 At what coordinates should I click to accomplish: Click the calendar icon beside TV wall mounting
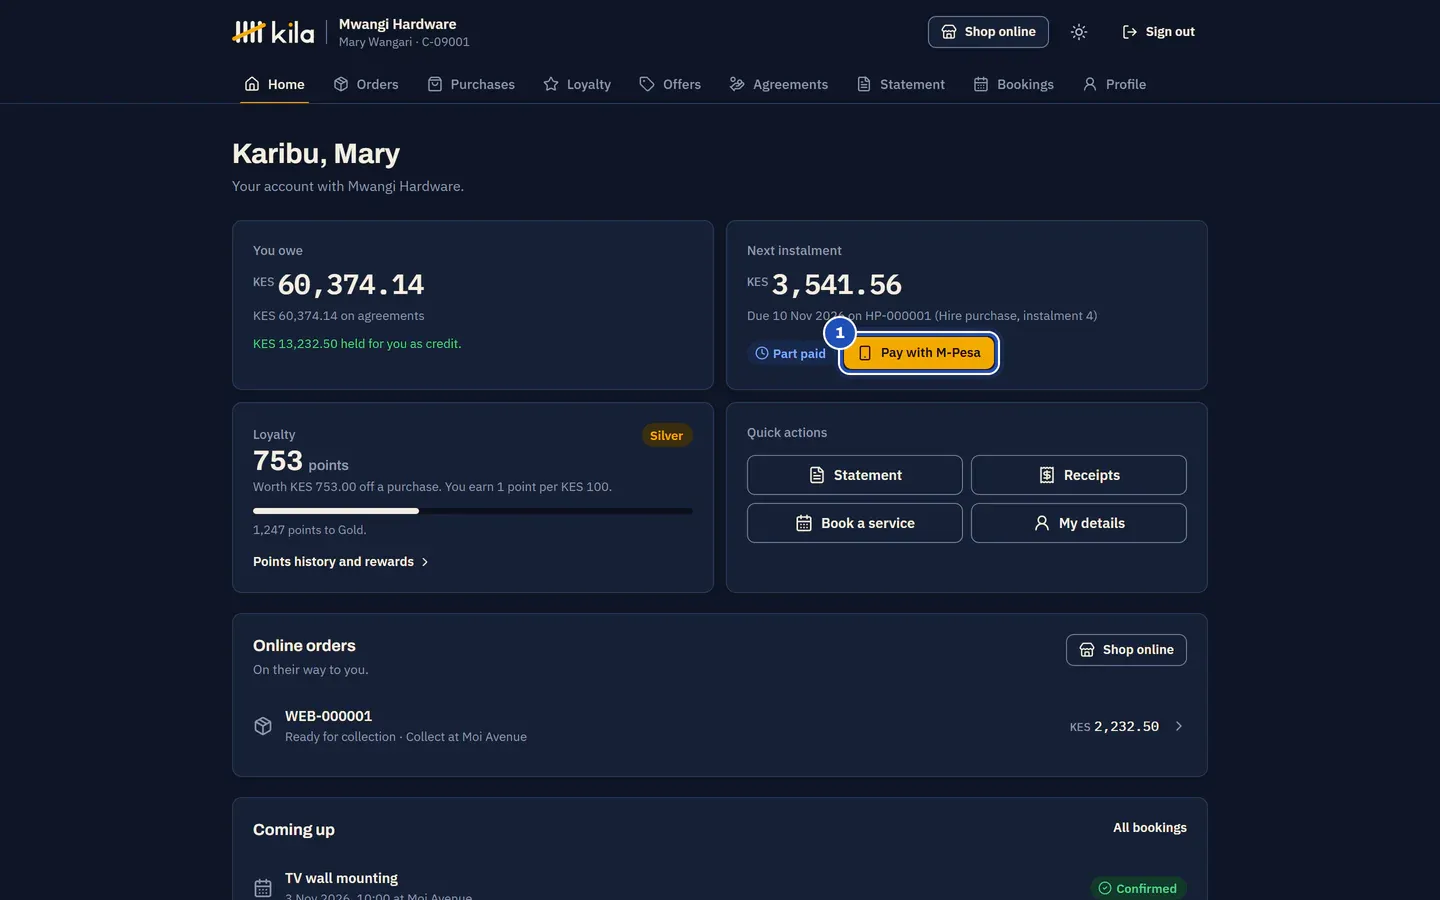pos(263,888)
